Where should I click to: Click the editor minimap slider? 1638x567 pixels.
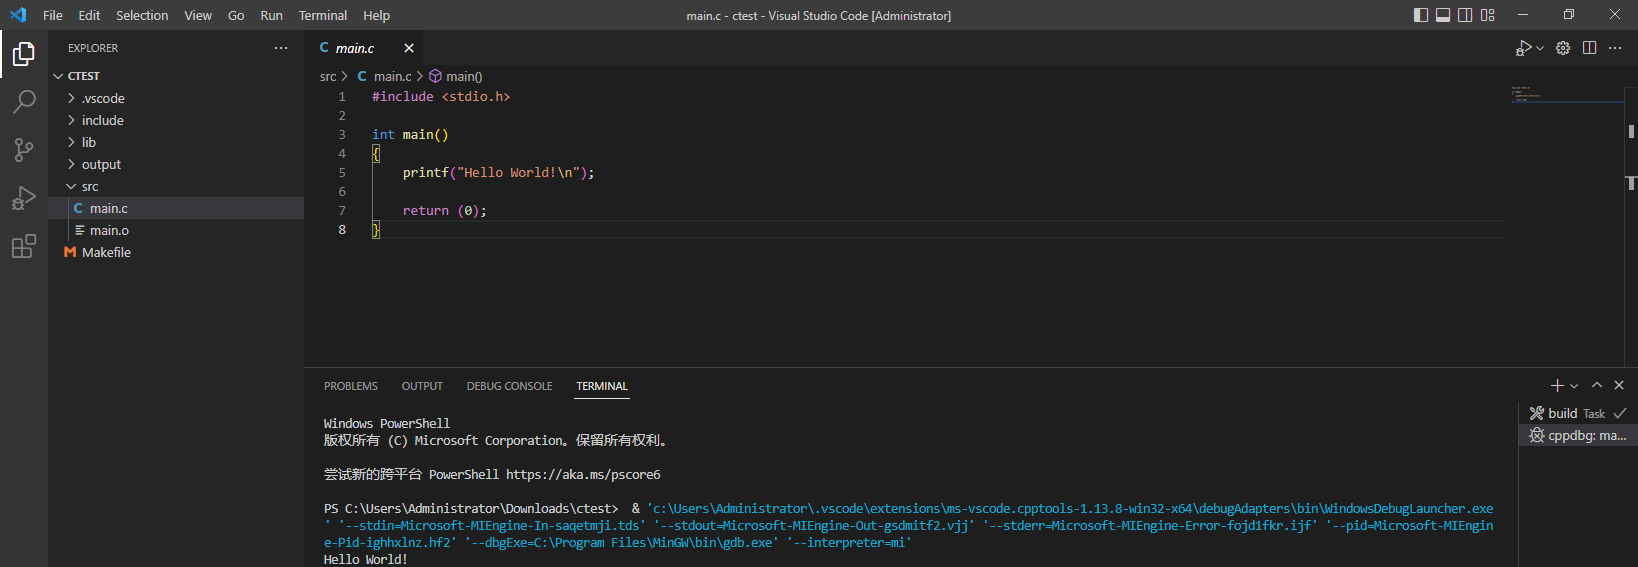(1568, 95)
